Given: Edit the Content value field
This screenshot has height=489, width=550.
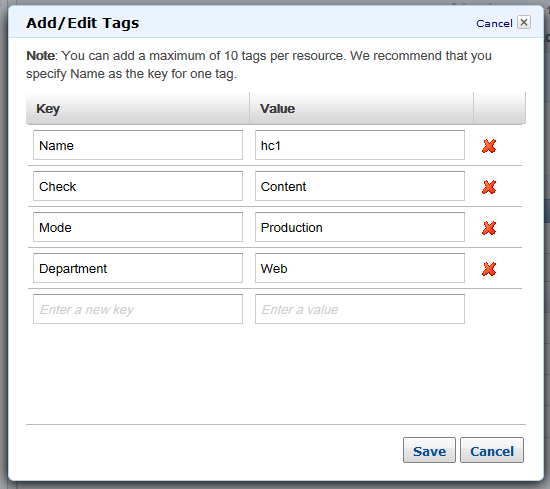Looking at the screenshot, I should (360, 186).
